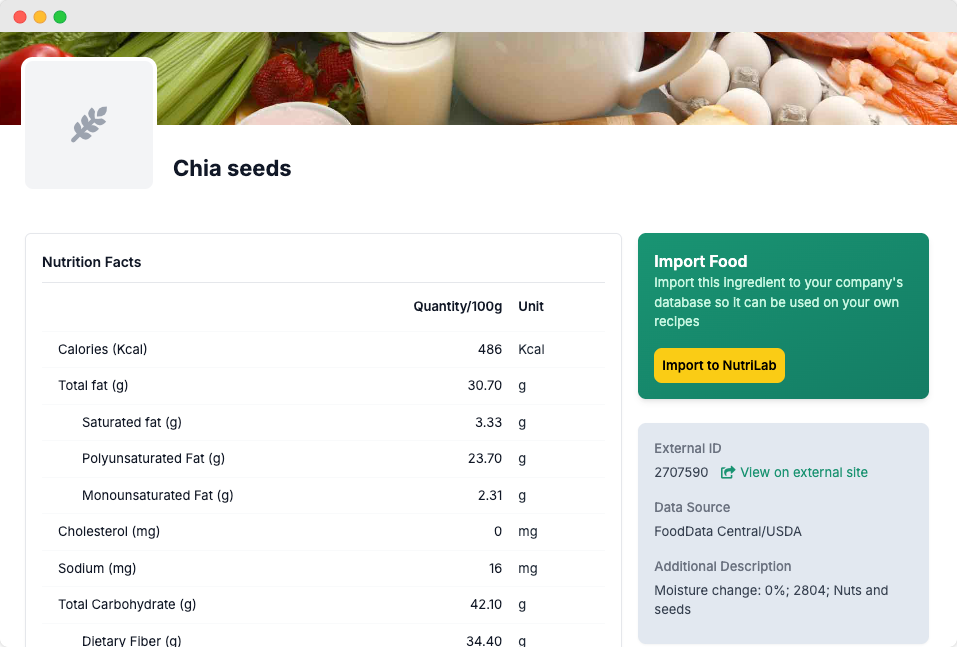Click the Unit column header

click(531, 306)
